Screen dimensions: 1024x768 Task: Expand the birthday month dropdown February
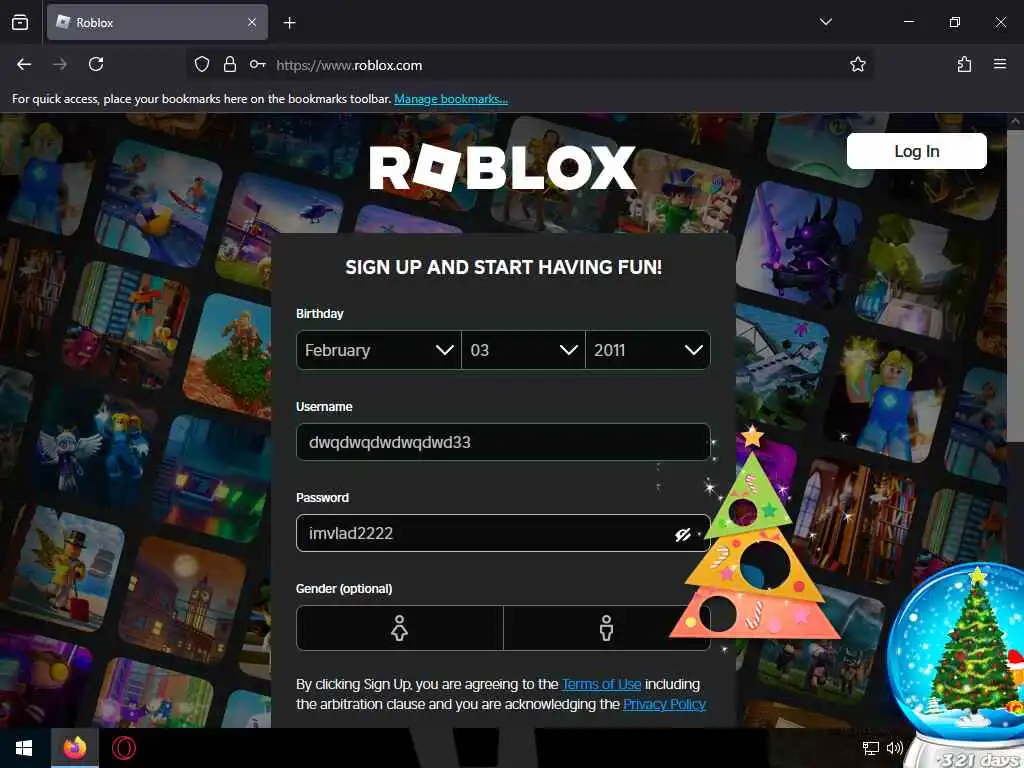pos(379,350)
